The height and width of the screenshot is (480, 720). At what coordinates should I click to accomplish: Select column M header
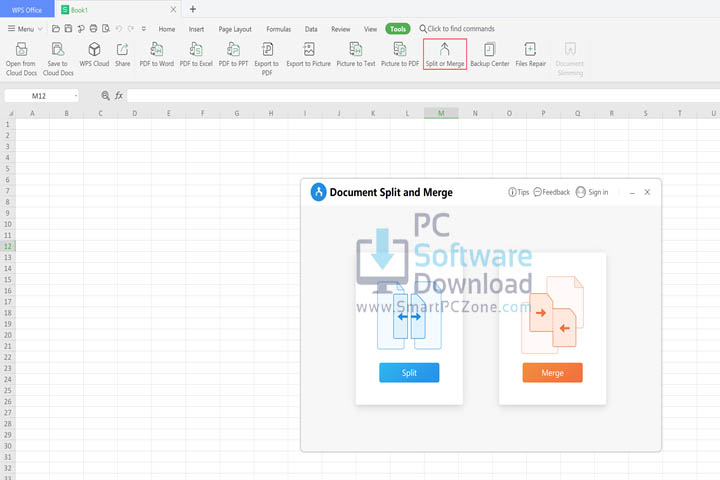[x=441, y=113]
